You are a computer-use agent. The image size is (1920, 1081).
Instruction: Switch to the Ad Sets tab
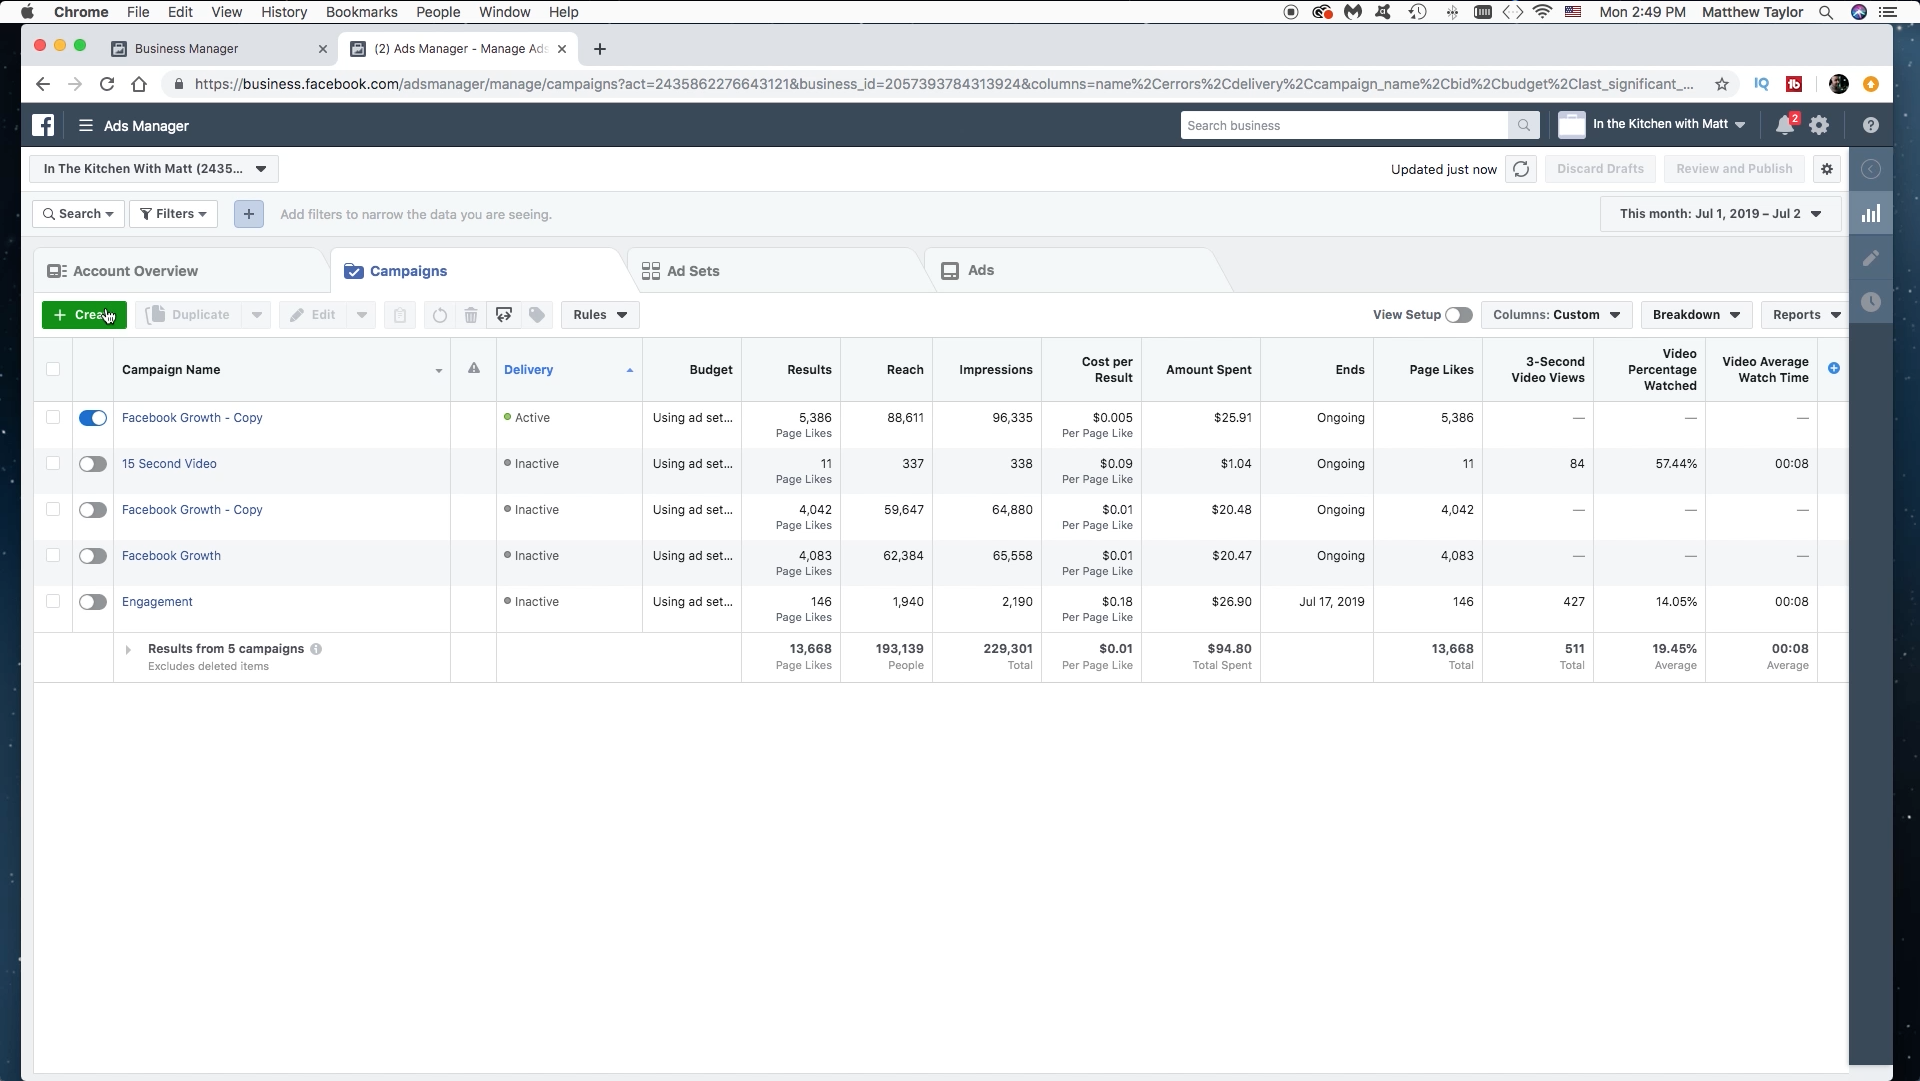[693, 271]
